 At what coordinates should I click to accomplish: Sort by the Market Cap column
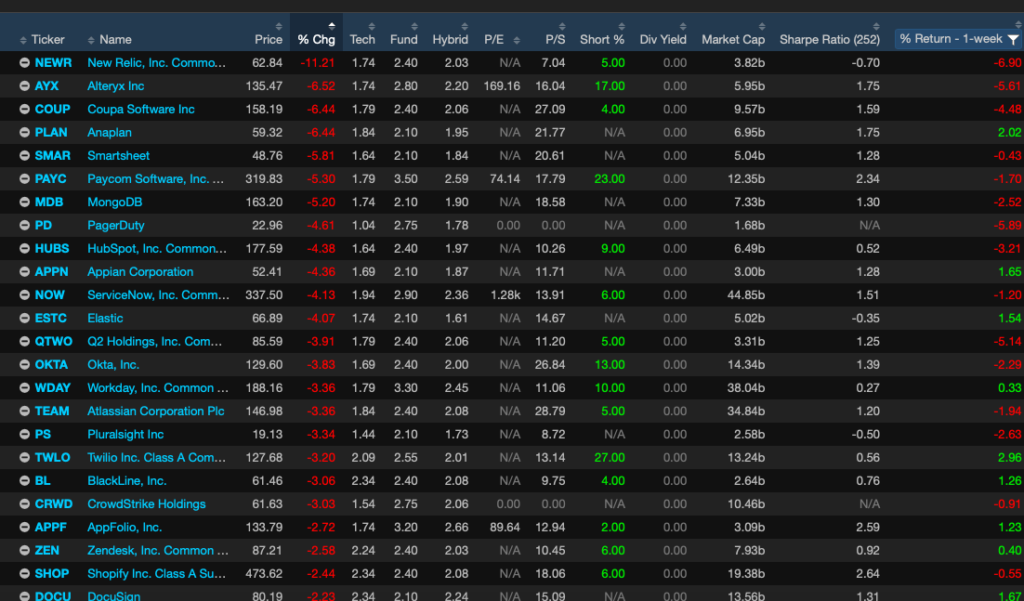pyautogui.click(x=733, y=40)
